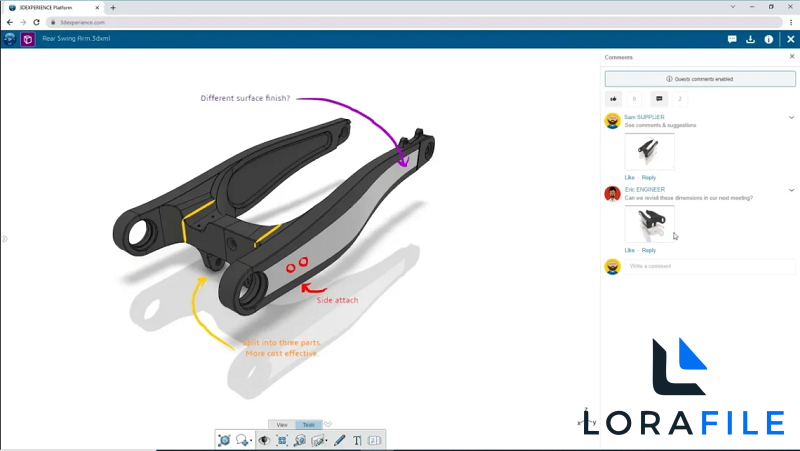The image size is (800, 451).
Task: Open a new browser tab
Action: pos(113,8)
